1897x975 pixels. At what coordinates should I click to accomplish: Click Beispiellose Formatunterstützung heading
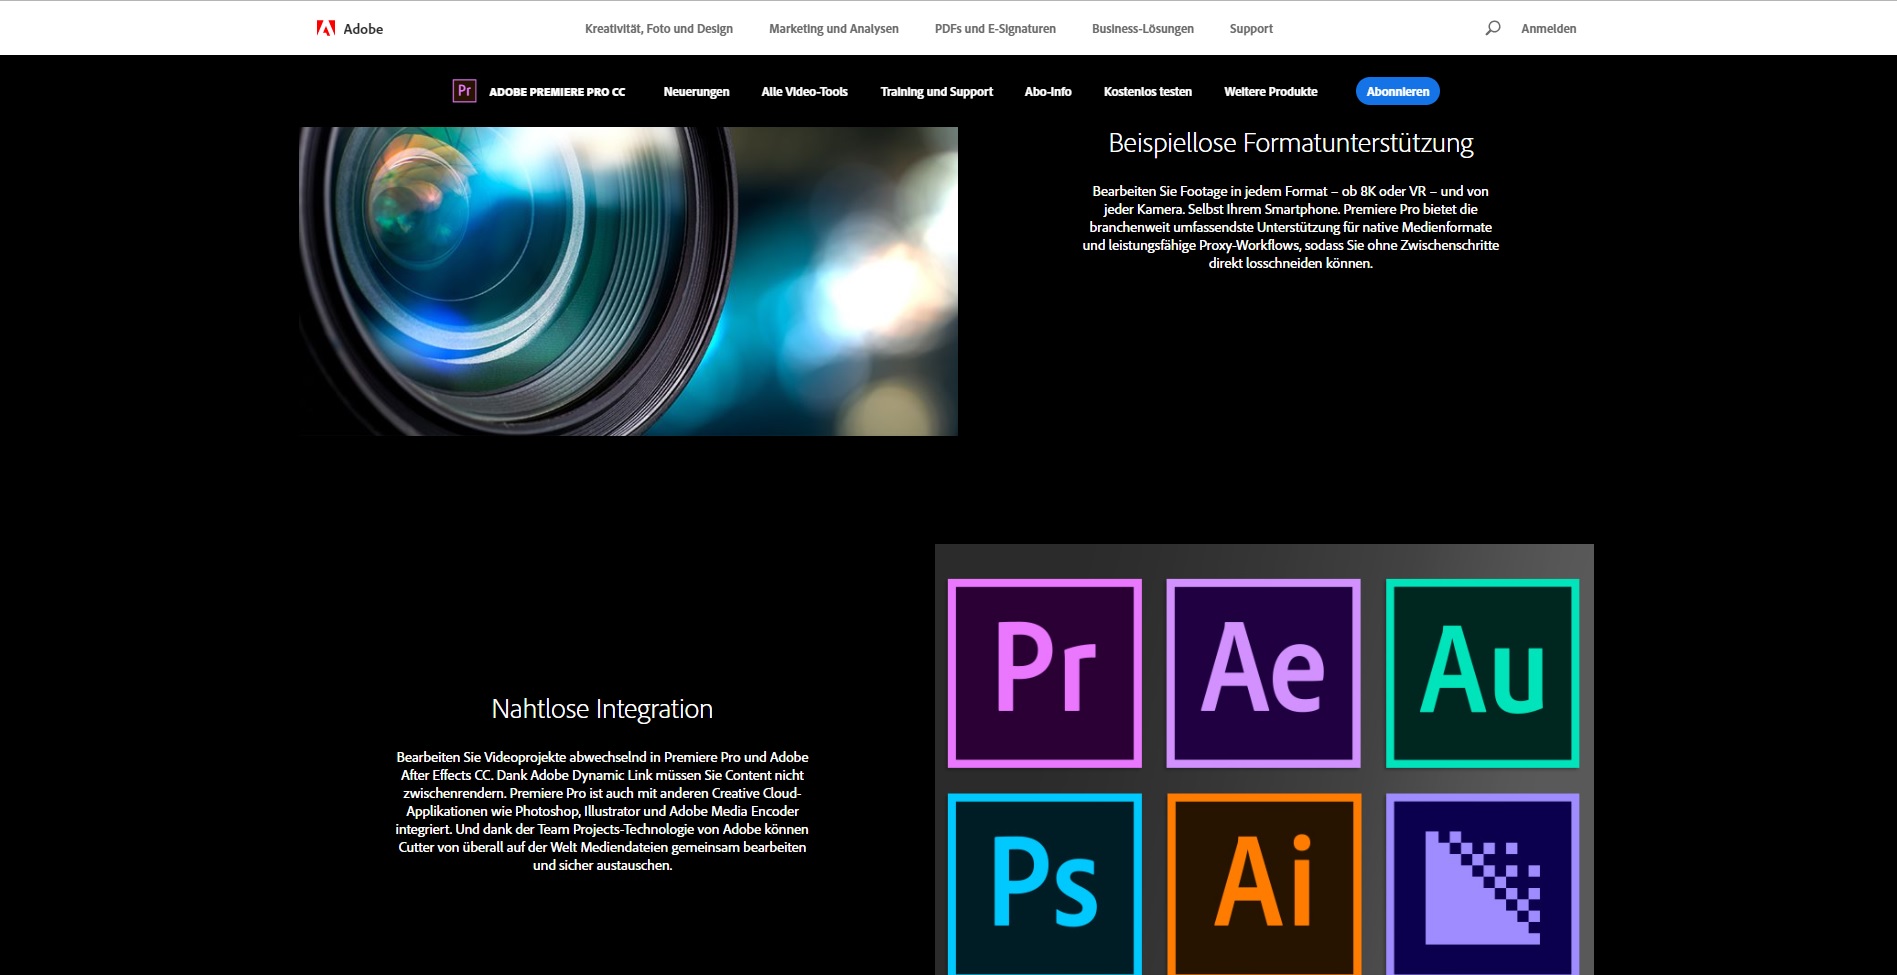[x=1290, y=143]
